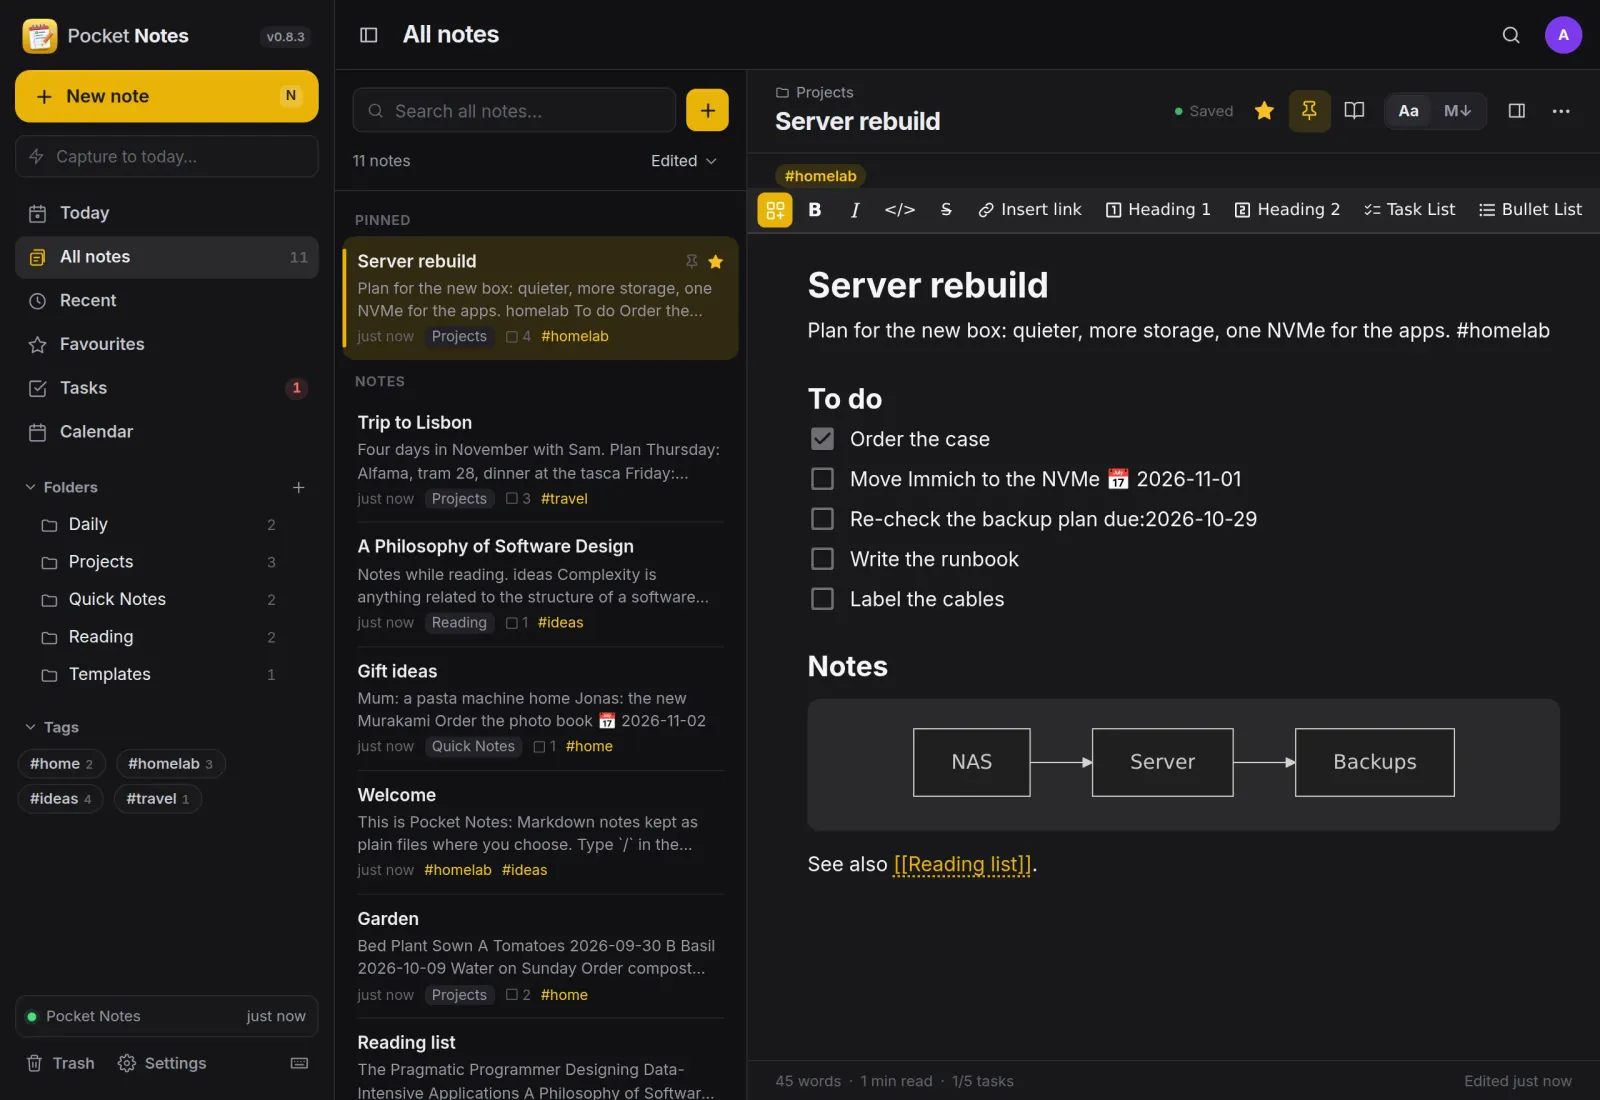Go to Today view
The height and width of the screenshot is (1100, 1600).
[166, 213]
